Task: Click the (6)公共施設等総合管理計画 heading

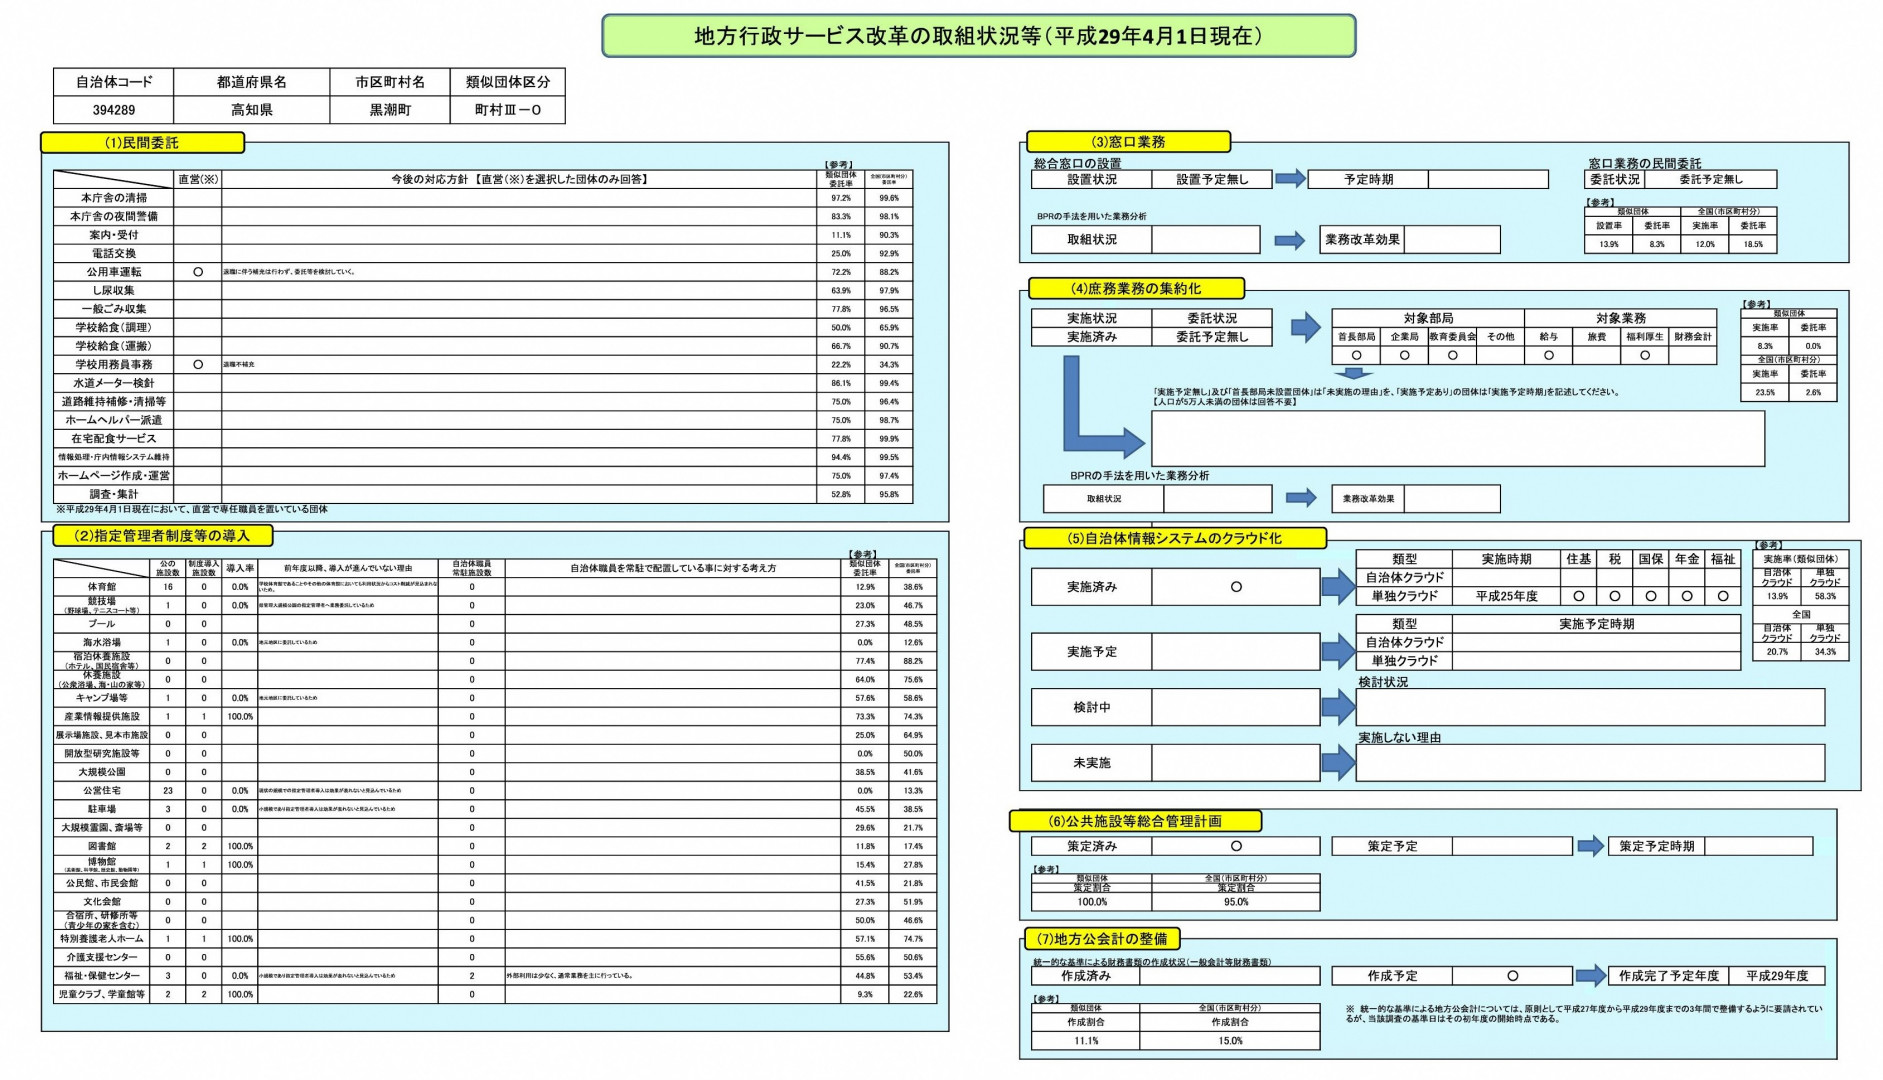Action: point(1135,822)
